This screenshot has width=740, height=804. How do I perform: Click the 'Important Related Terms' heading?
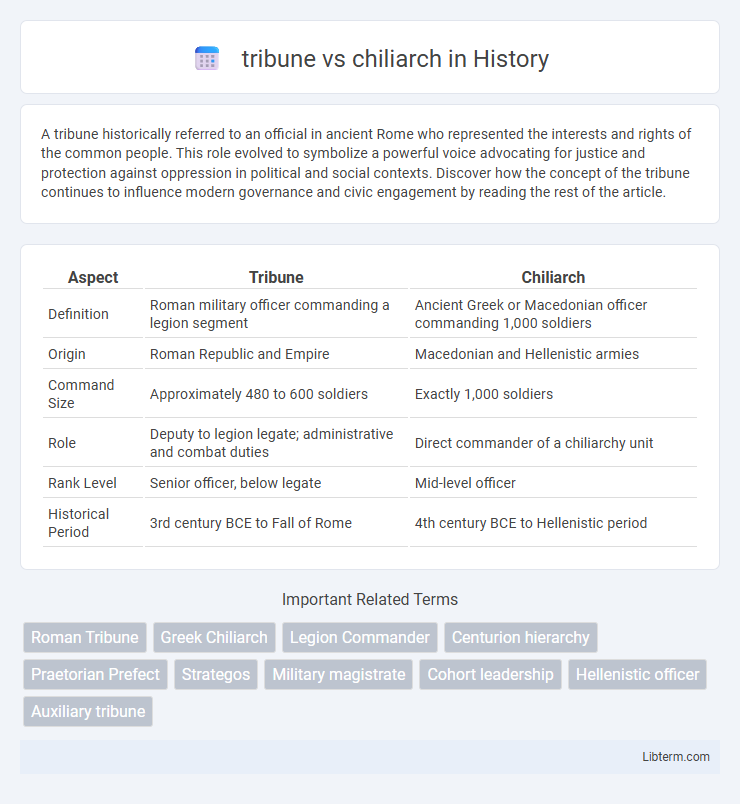pos(370,599)
